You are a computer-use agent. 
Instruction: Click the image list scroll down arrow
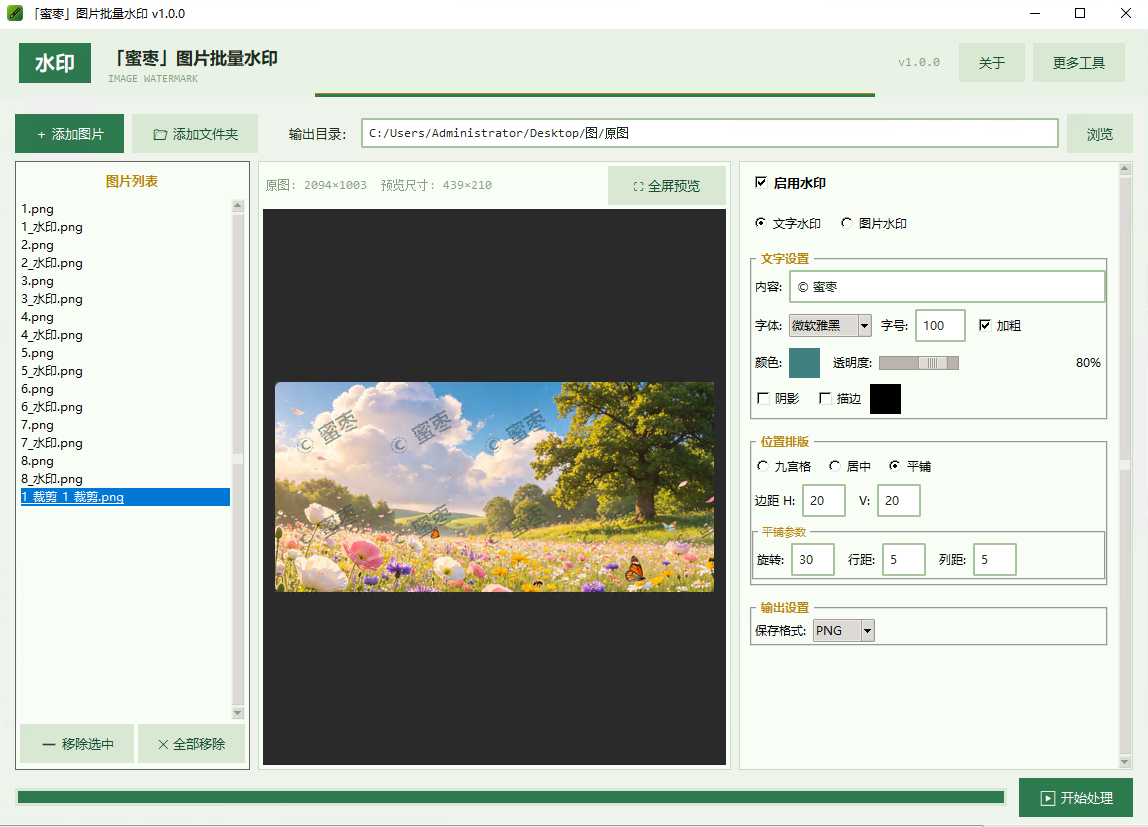(x=237, y=713)
